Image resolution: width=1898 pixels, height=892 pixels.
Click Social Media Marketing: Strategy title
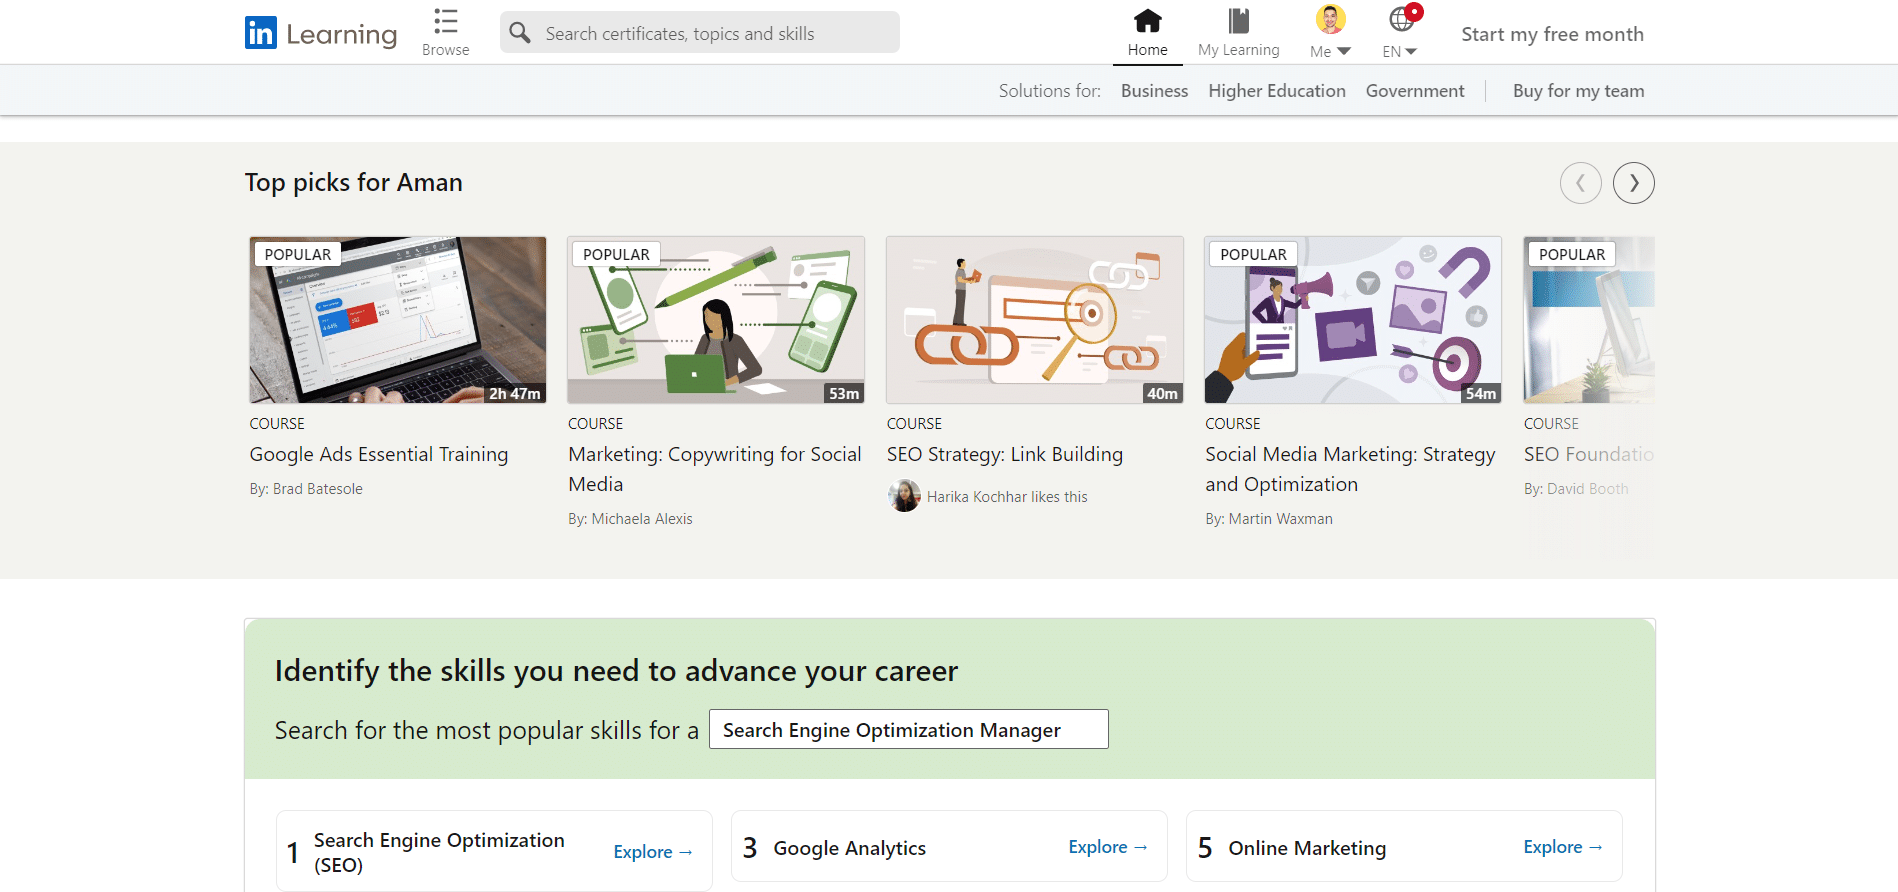click(1350, 469)
